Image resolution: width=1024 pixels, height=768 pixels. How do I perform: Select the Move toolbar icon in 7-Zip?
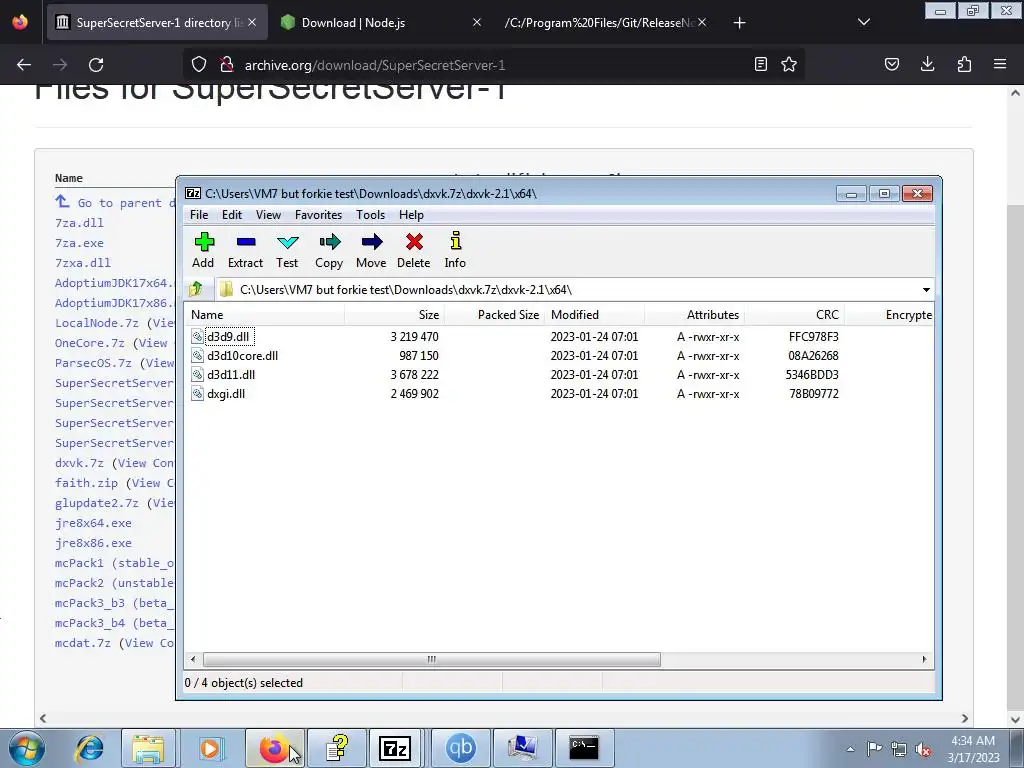click(x=371, y=250)
